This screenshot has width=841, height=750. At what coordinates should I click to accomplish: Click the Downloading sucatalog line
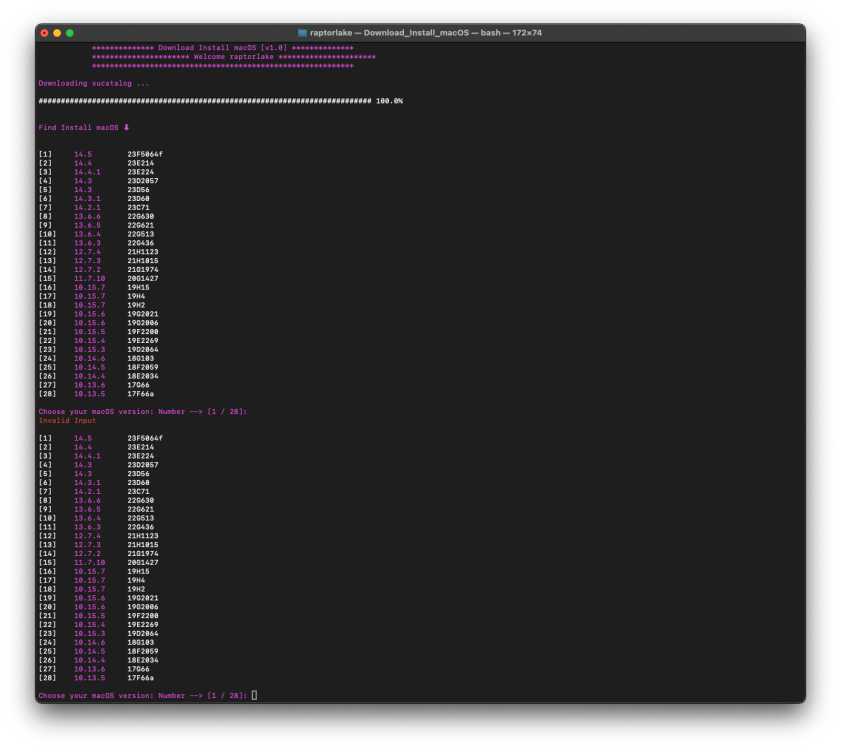click(94, 83)
